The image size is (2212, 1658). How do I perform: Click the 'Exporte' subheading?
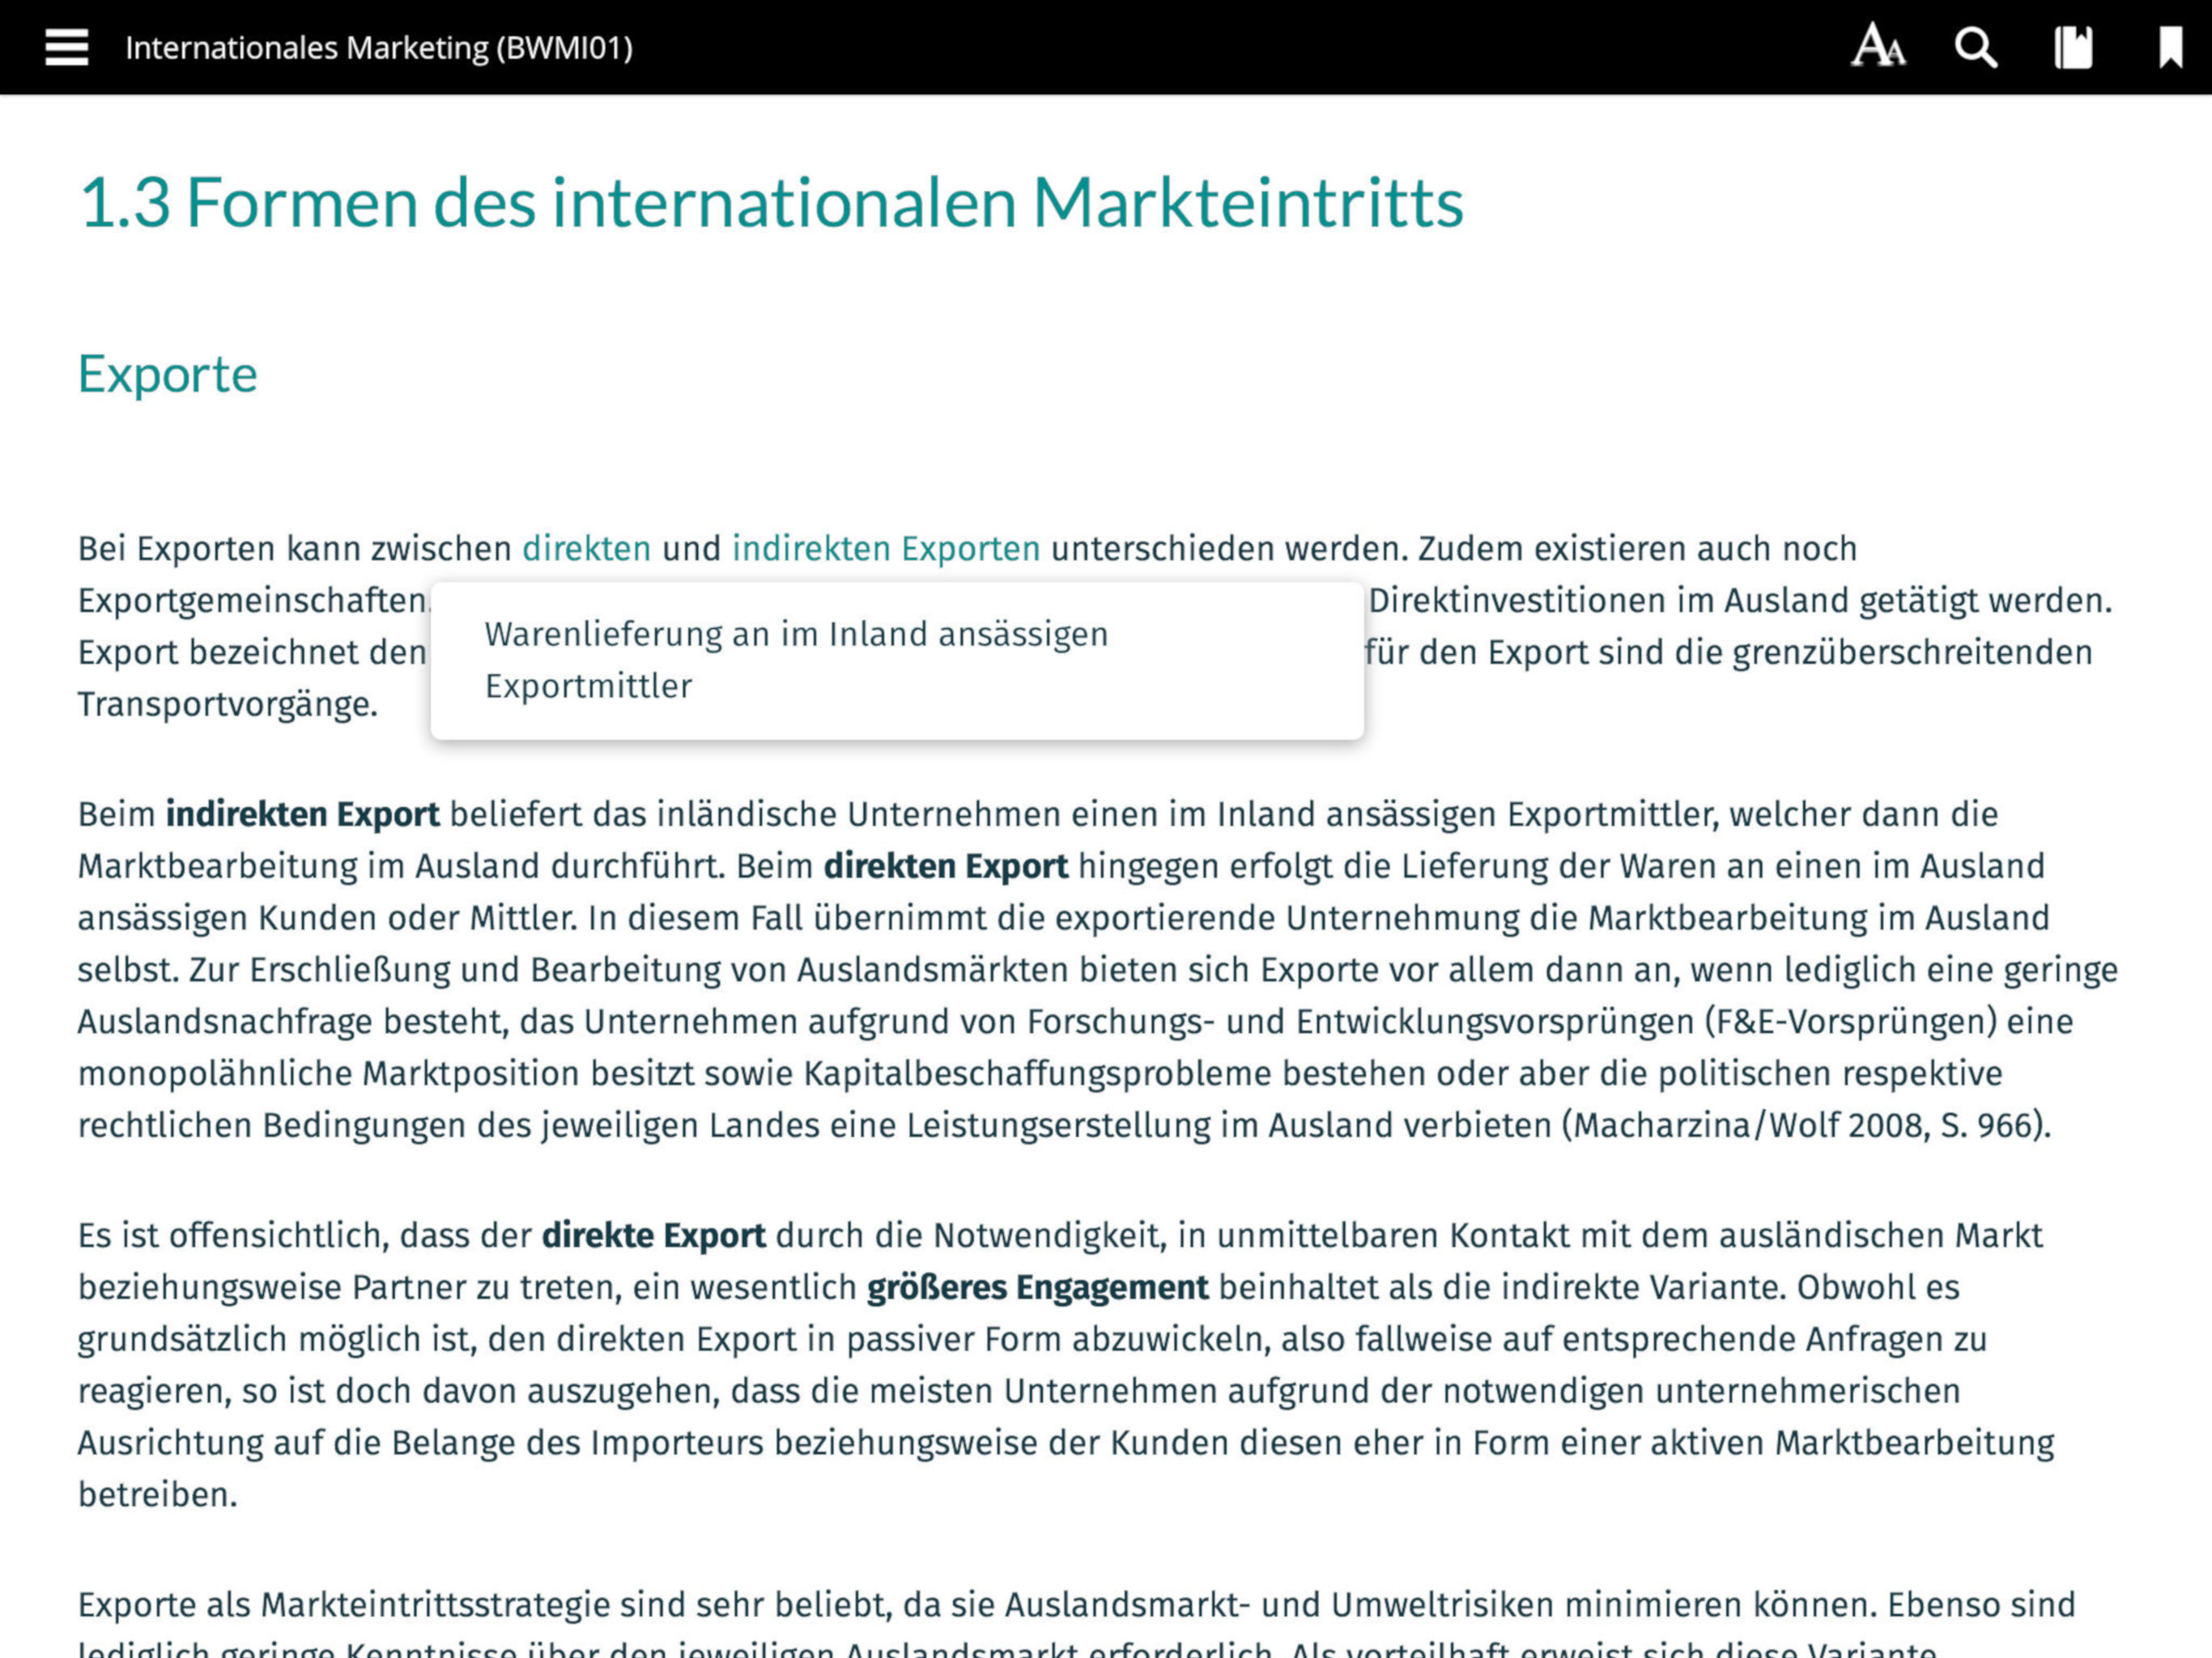[x=168, y=374]
